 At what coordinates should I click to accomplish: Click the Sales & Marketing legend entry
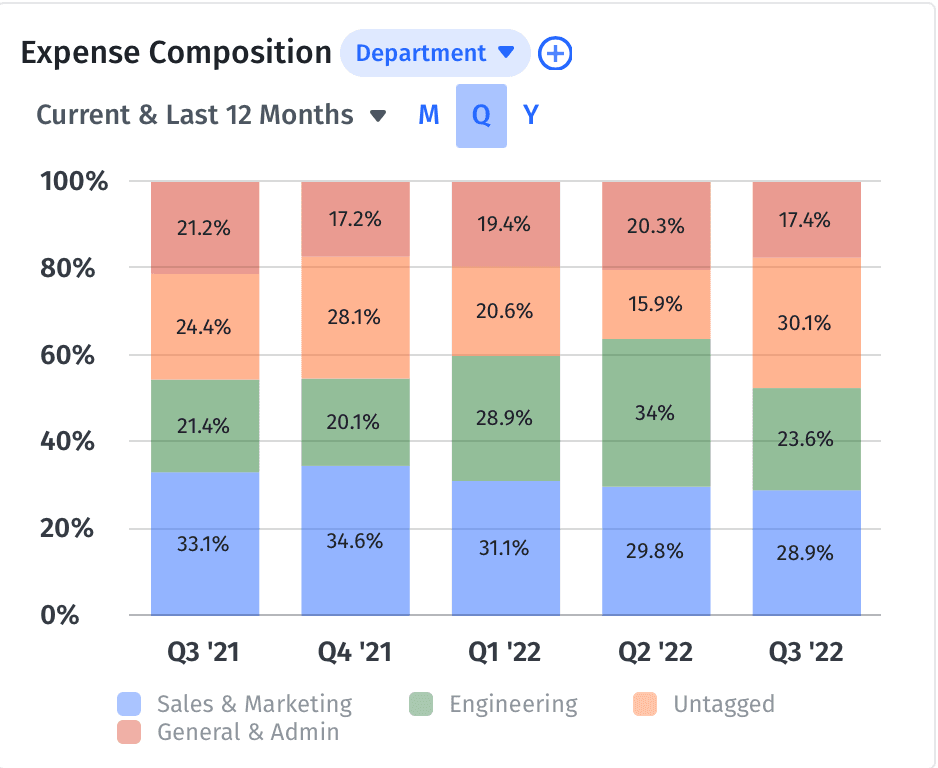253,704
